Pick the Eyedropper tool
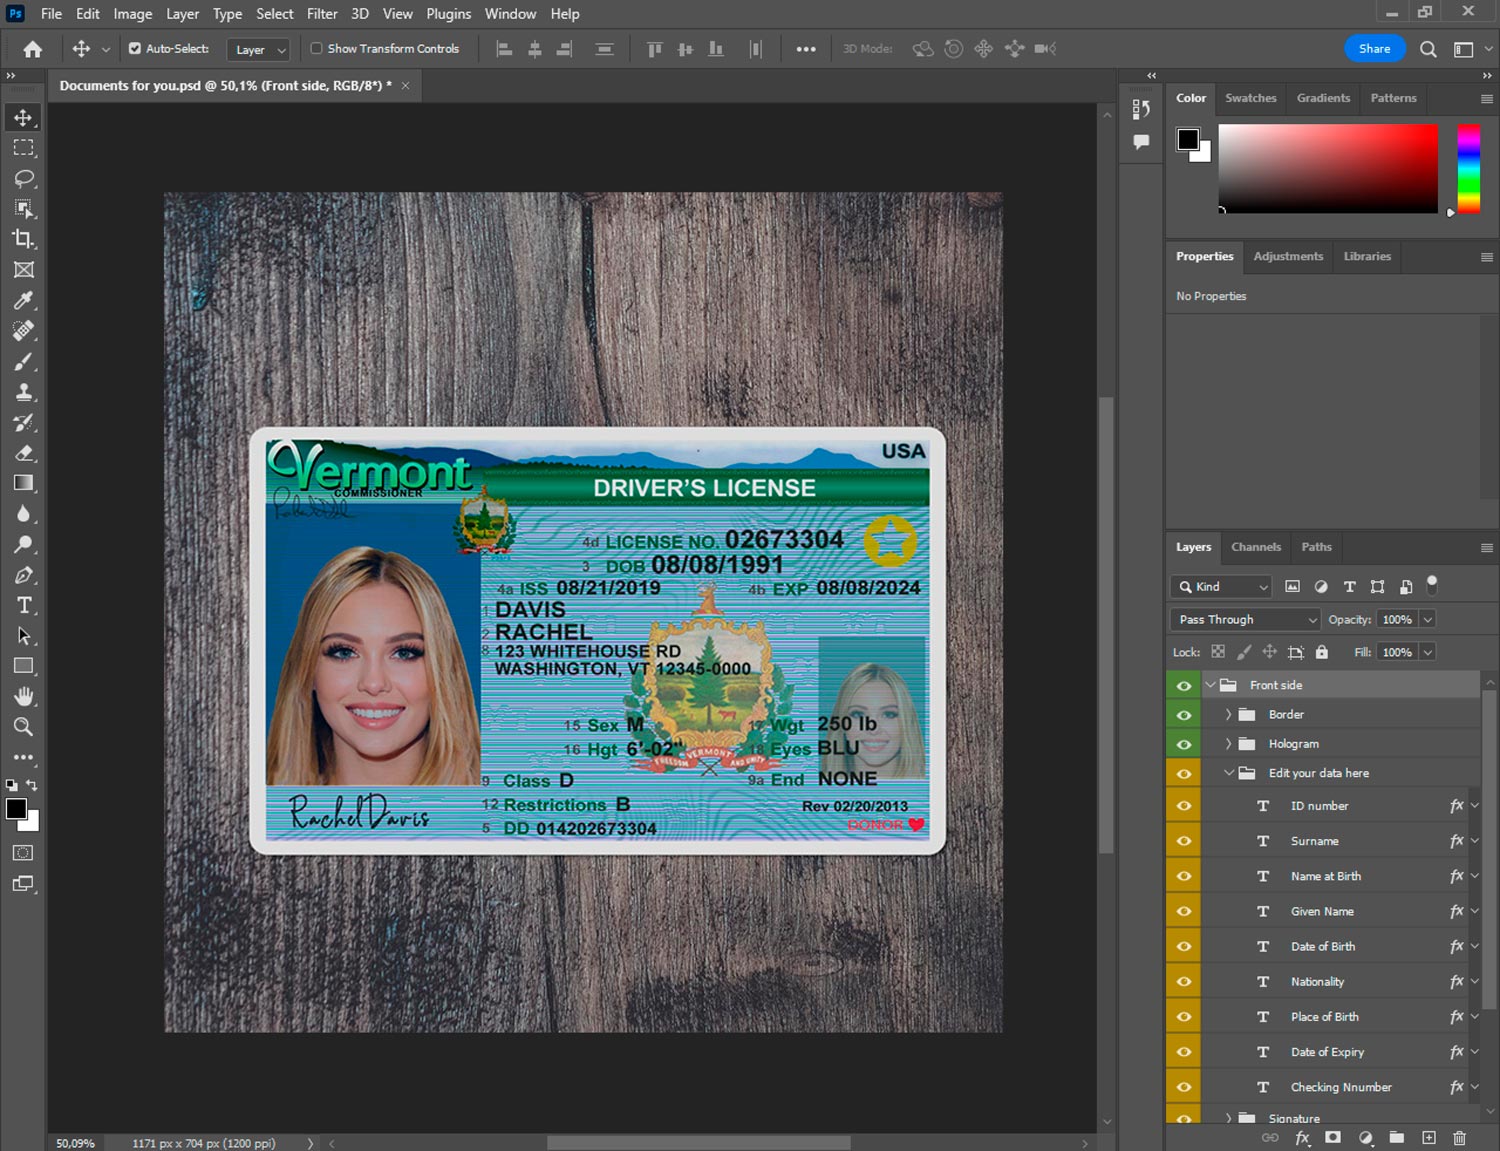 point(24,300)
